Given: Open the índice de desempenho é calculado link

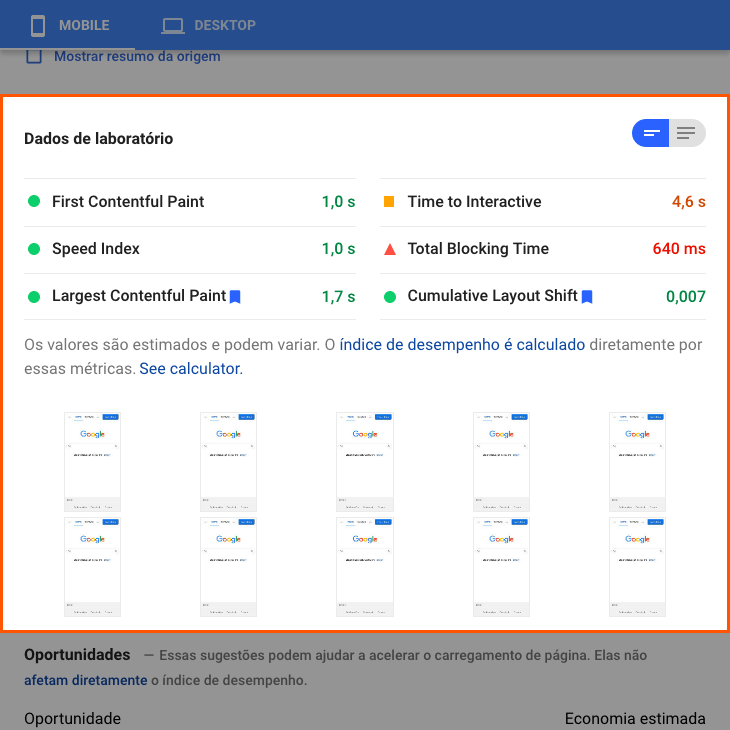Looking at the screenshot, I should pos(462,345).
